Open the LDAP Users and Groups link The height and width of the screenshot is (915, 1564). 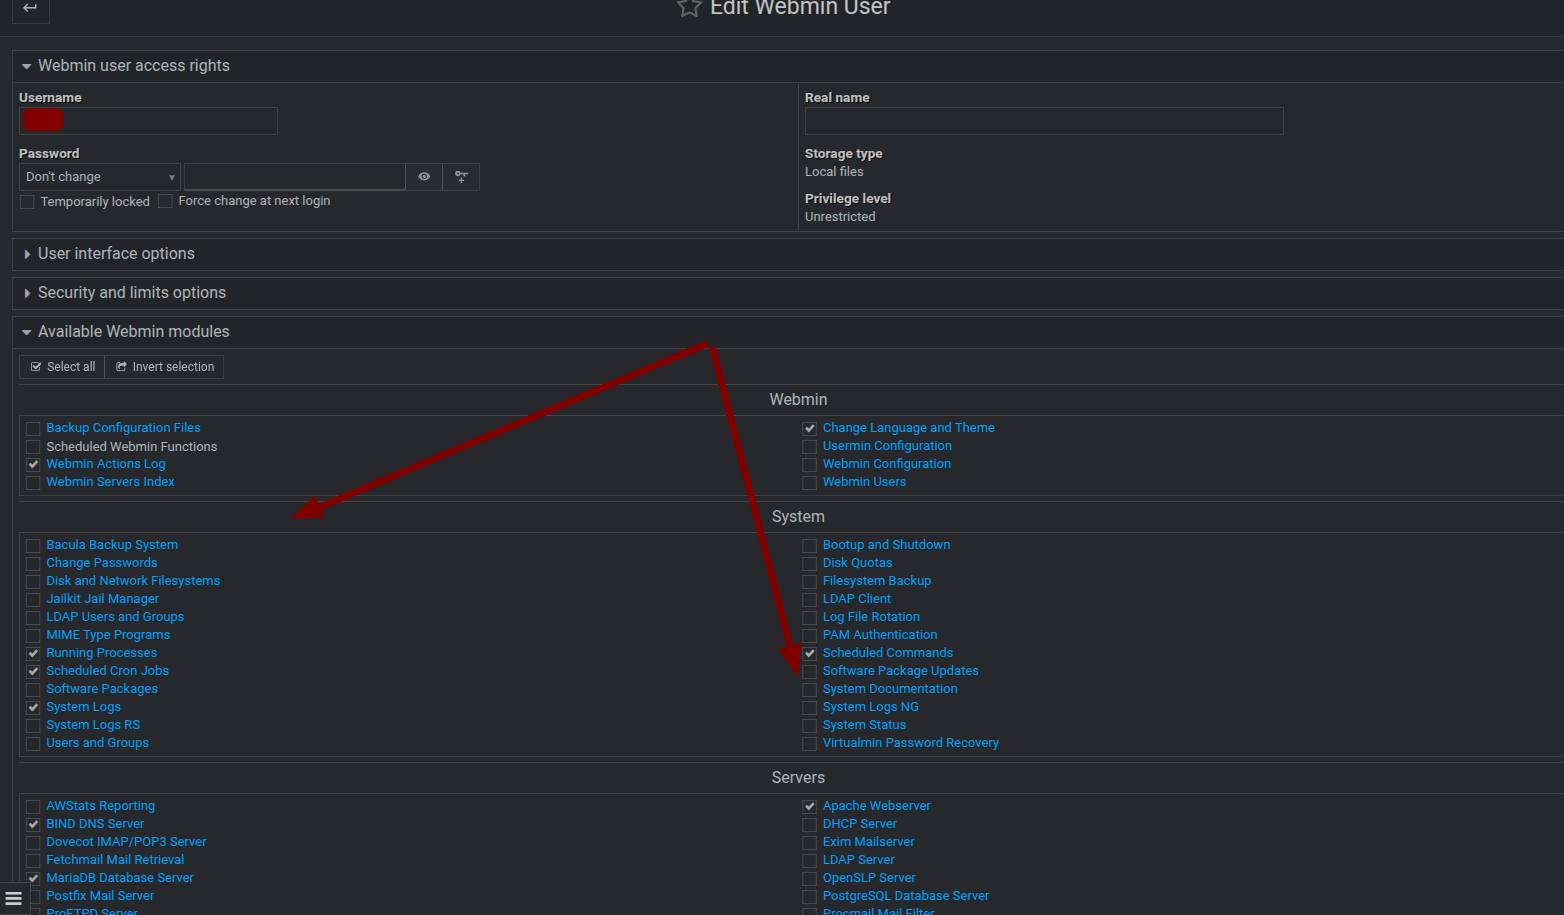pos(115,617)
